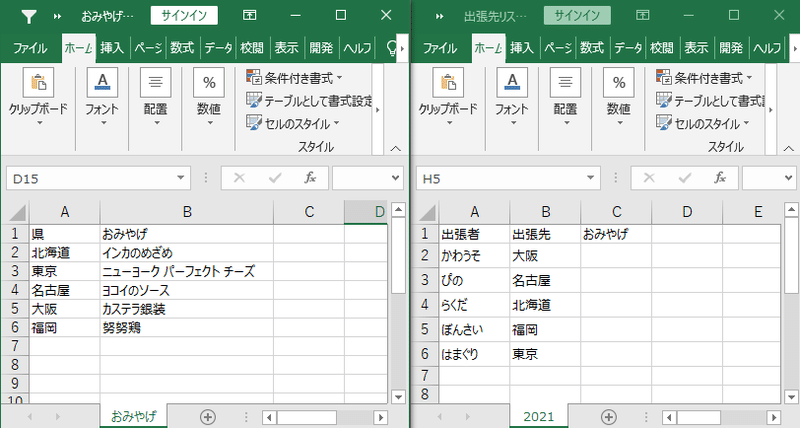
Task: Expand the formula bar in 出張先リスト window
Action: [789, 178]
